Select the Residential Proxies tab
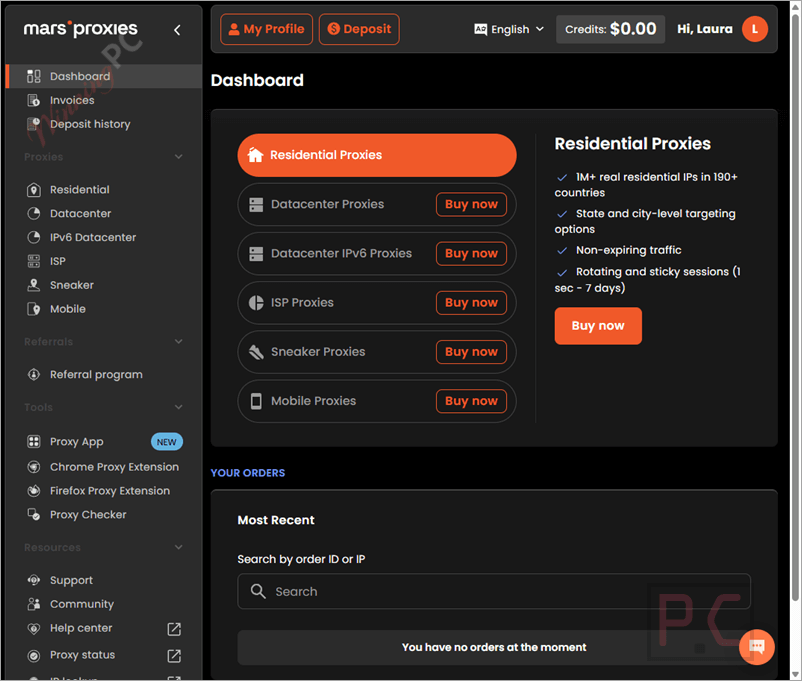 click(377, 155)
